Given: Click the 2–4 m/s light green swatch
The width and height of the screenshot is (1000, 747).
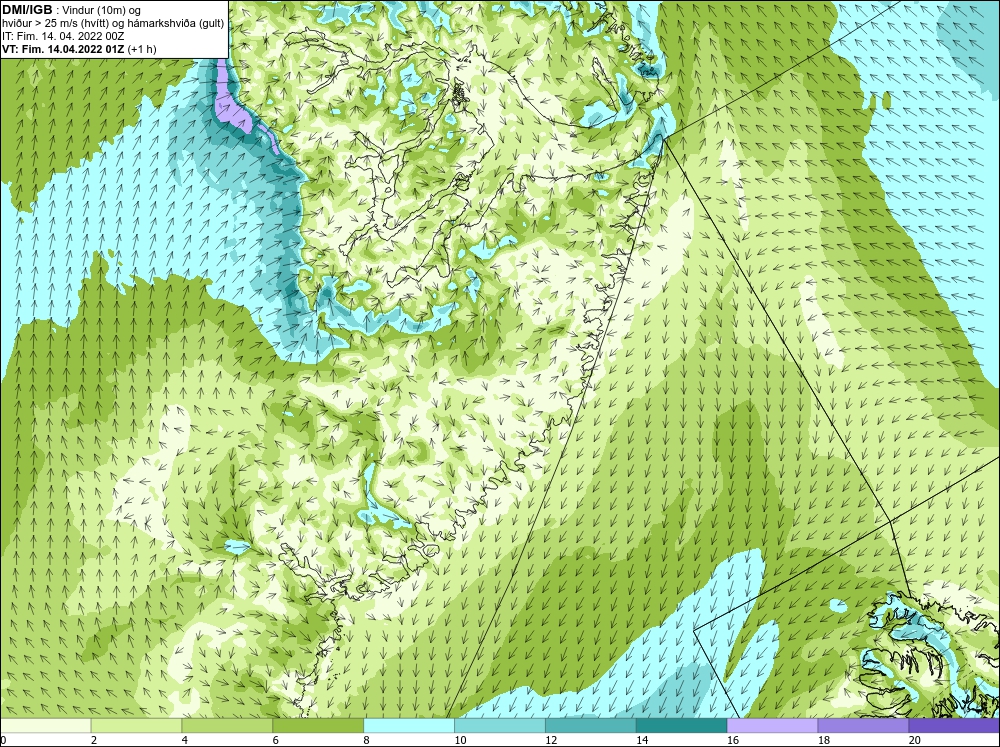Looking at the screenshot, I should (136, 726).
